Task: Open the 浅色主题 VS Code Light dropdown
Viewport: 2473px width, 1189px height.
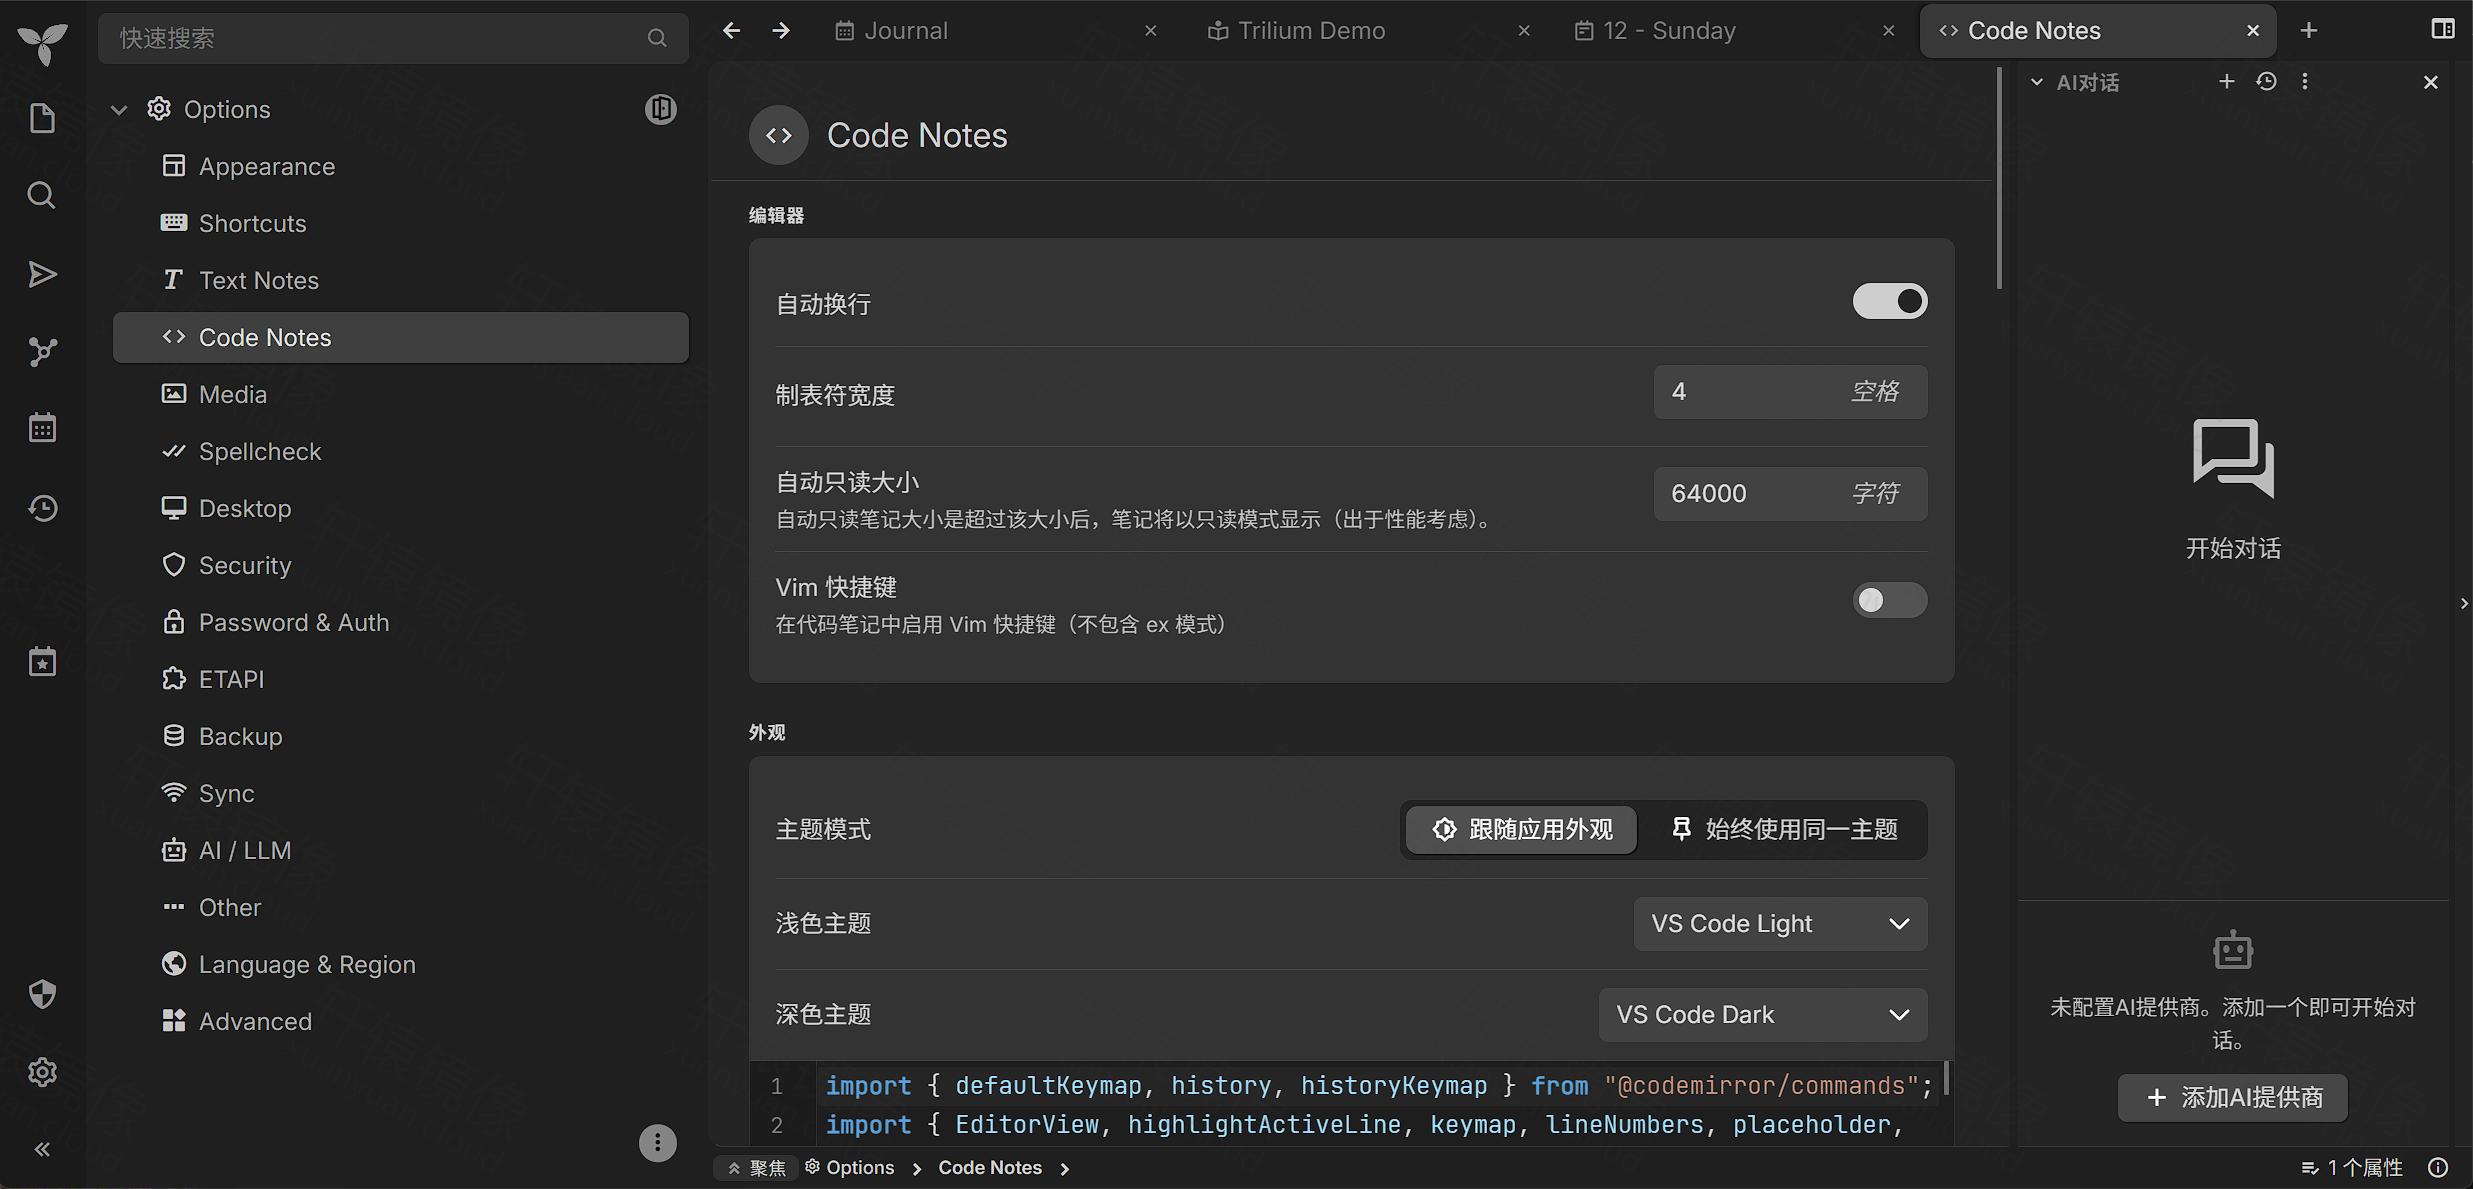Action: point(1780,924)
